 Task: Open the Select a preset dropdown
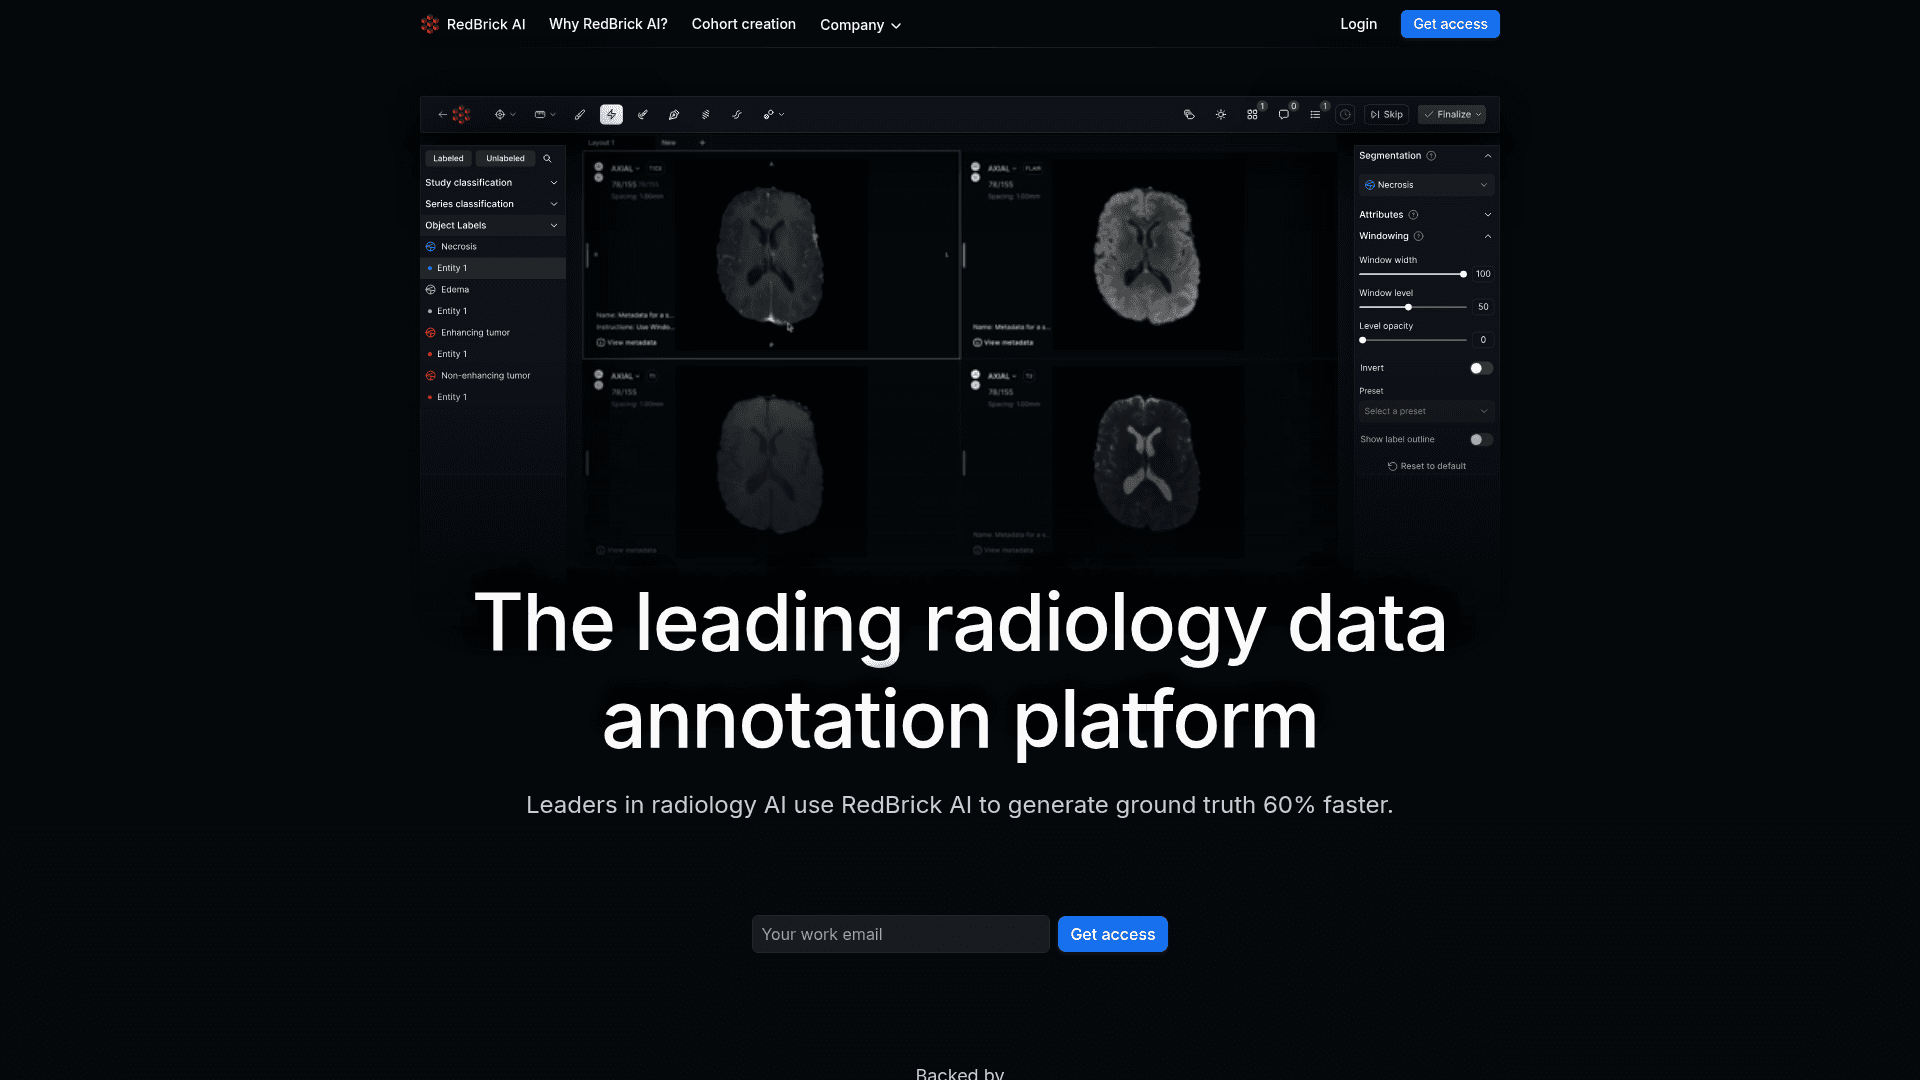click(x=1426, y=412)
